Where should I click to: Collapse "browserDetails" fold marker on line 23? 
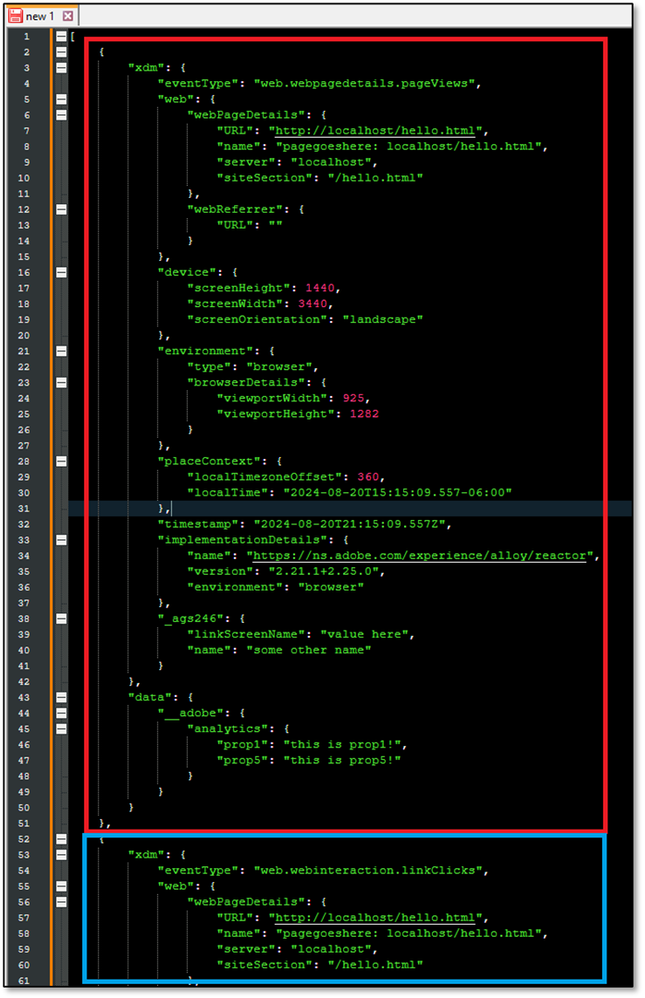tap(61, 382)
